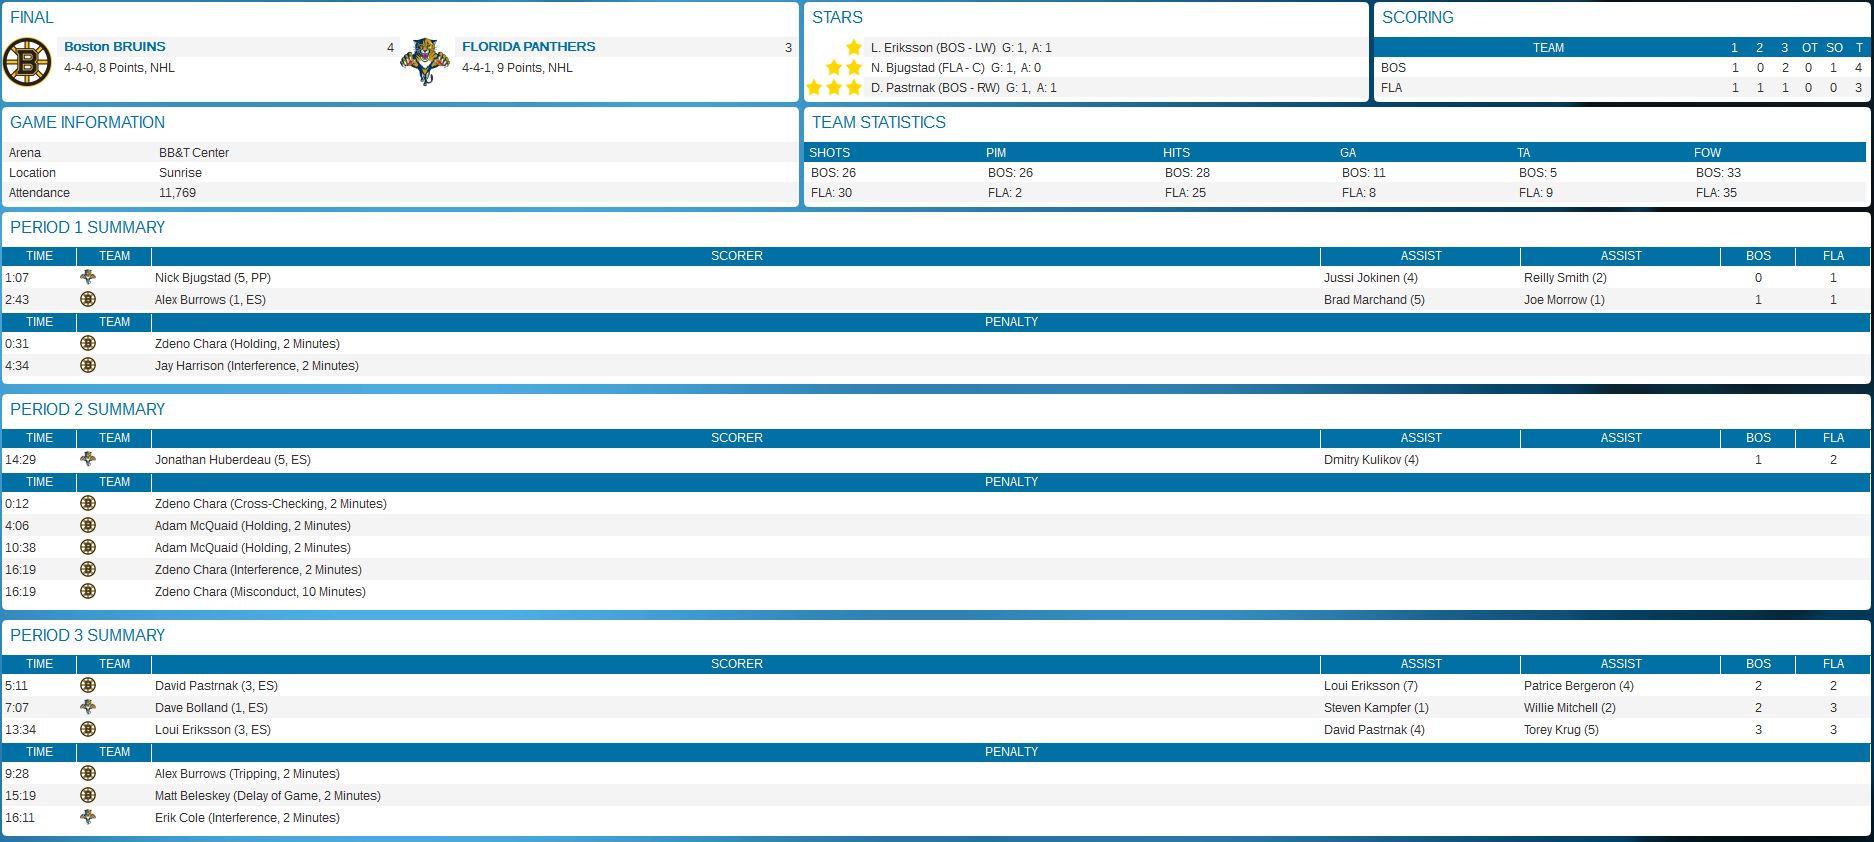Click the PENALTY header in Period 2 Summary
1874x842 pixels.
coord(1011,482)
